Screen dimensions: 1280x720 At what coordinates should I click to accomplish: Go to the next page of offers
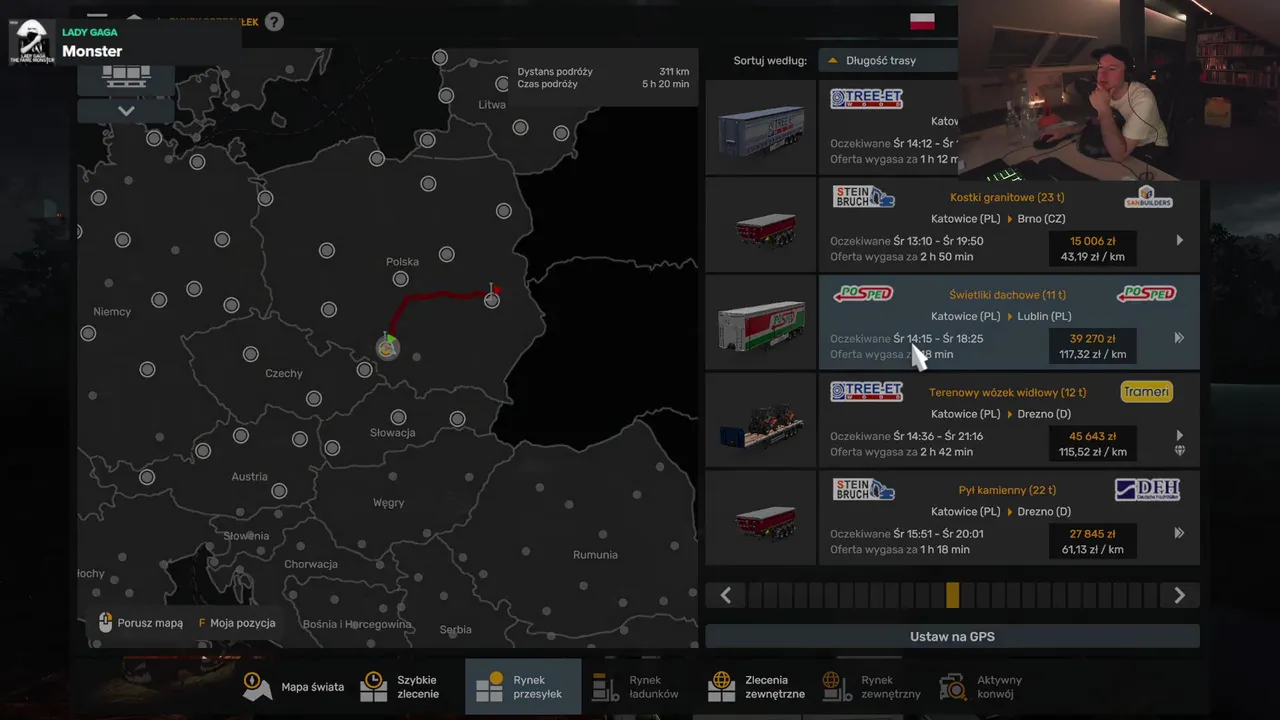(1179, 595)
